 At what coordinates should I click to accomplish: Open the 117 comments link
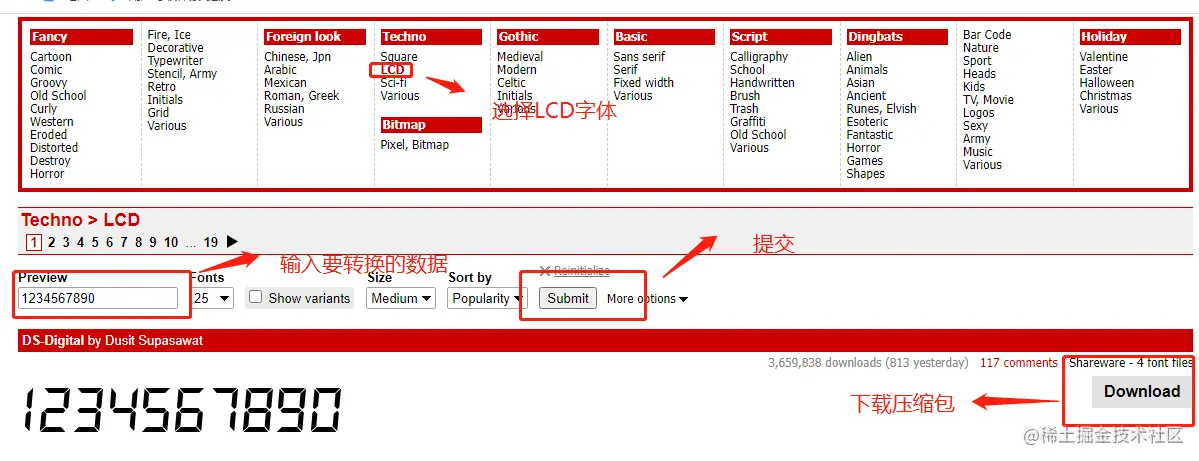pos(1019,362)
